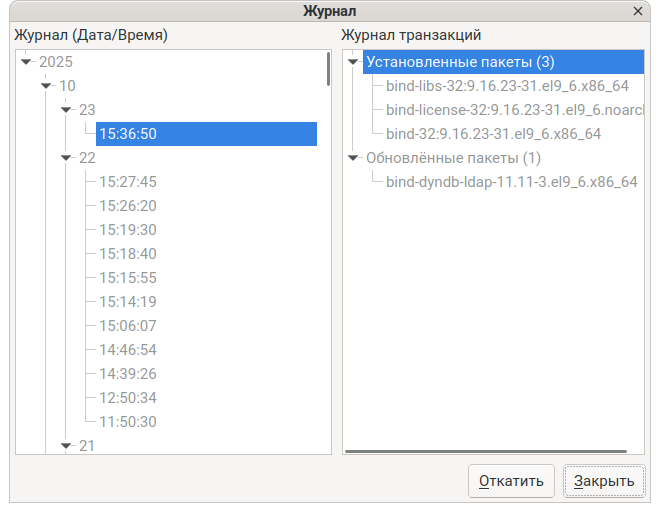The width and height of the screenshot is (660, 512).
Task: Collapse the Обновлённые пакеты group
Action: point(353,158)
